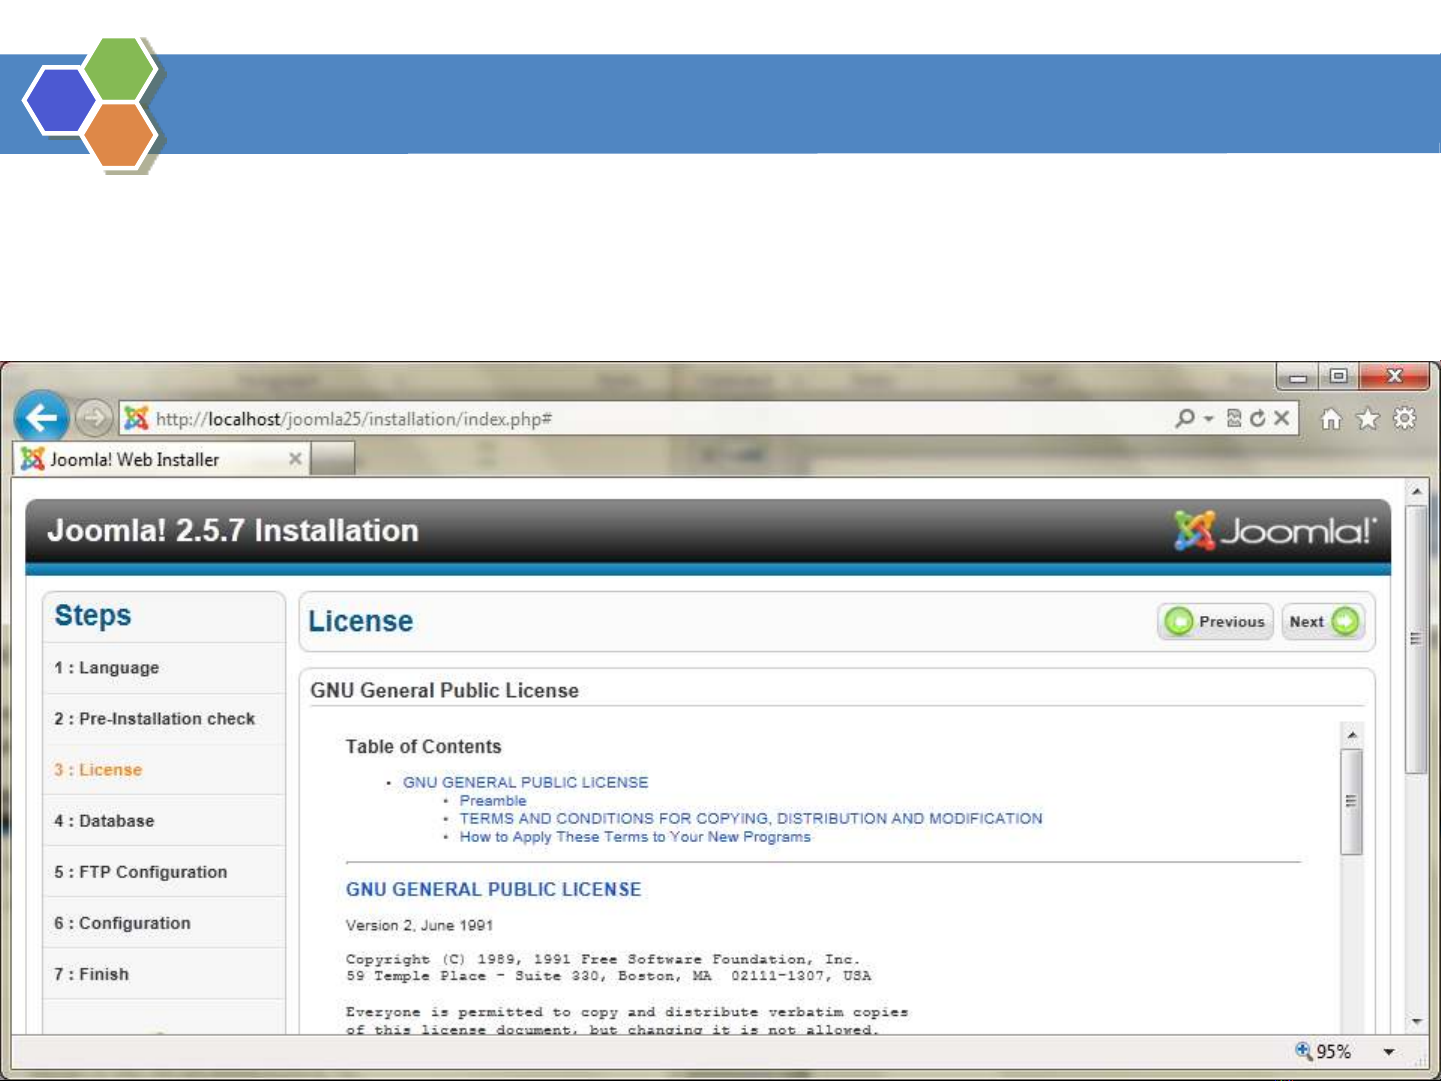Click the Joomla! logo in header
Screen dimensions: 1441x1081
point(1276,530)
